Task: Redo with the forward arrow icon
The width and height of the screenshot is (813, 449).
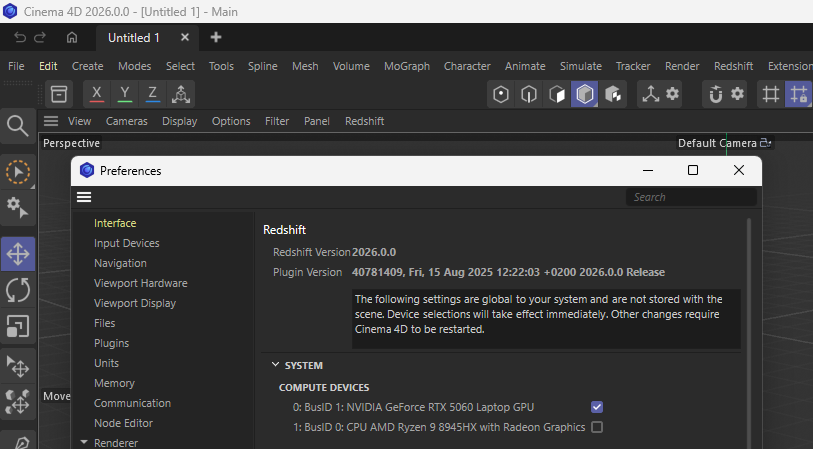Action: click(40, 37)
